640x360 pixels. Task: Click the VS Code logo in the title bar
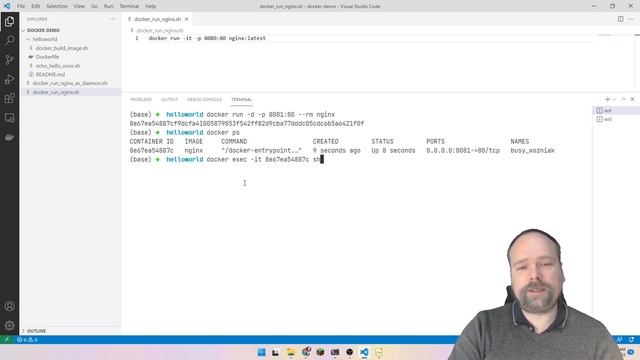click(x=7, y=6)
